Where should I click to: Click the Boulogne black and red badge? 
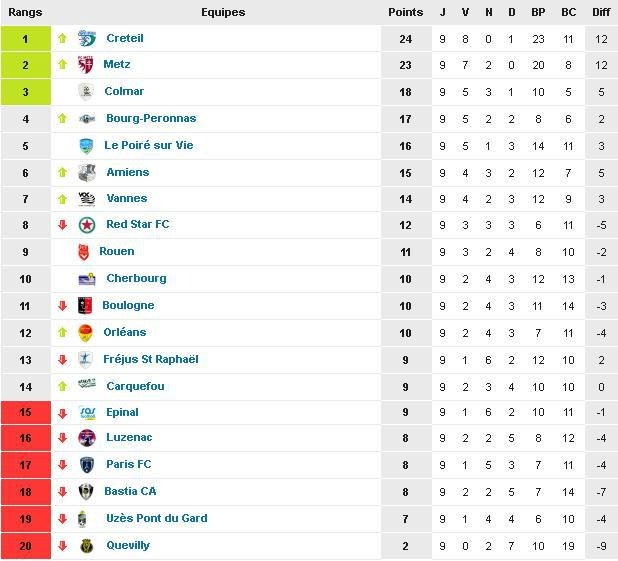point(85,306)
